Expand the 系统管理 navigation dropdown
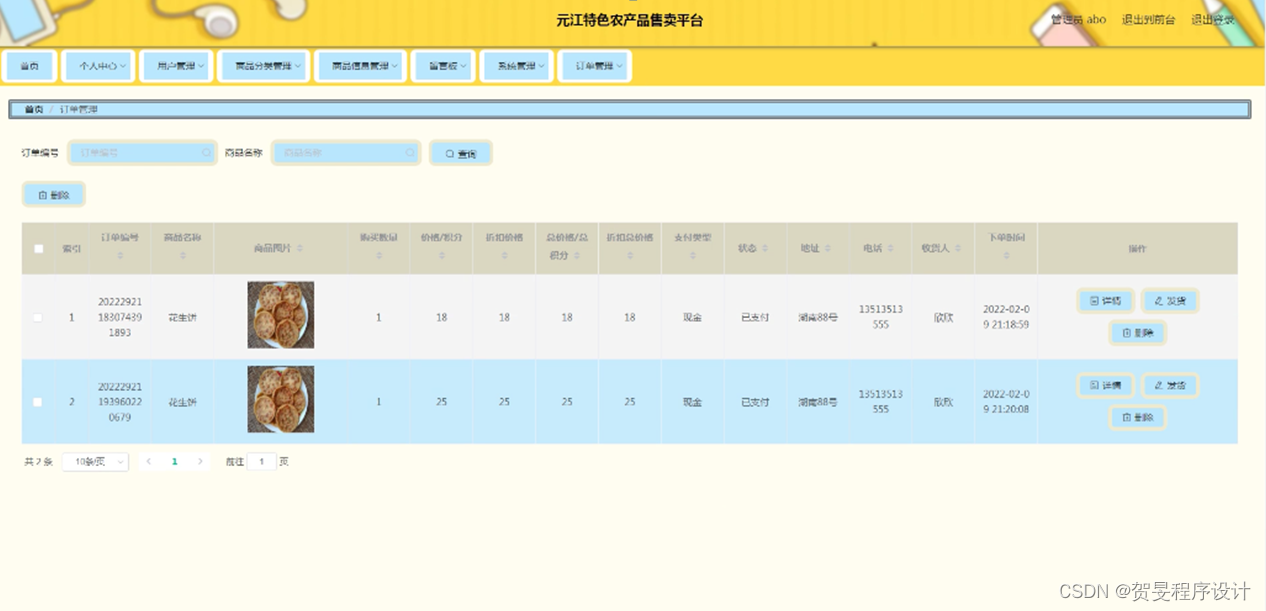The height and width of the screenshot is (611, 1266). tap(517, 65)
